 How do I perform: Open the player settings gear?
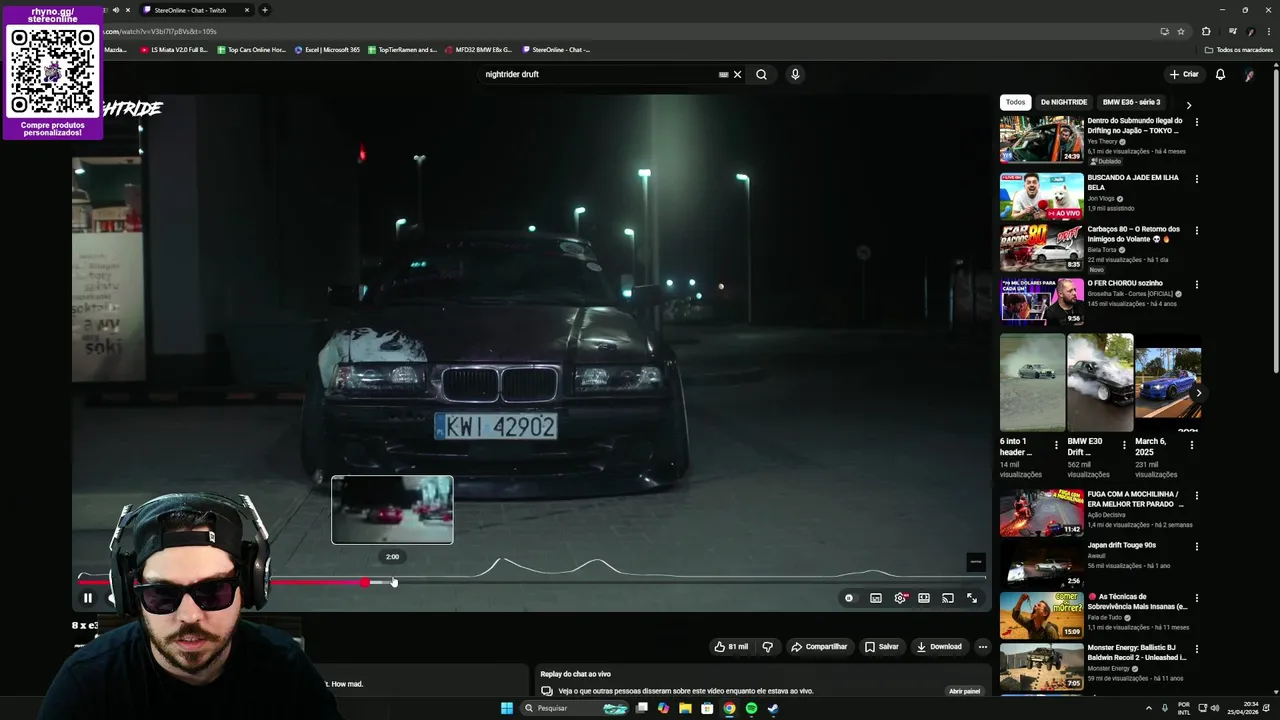click(x=900, y=598)
